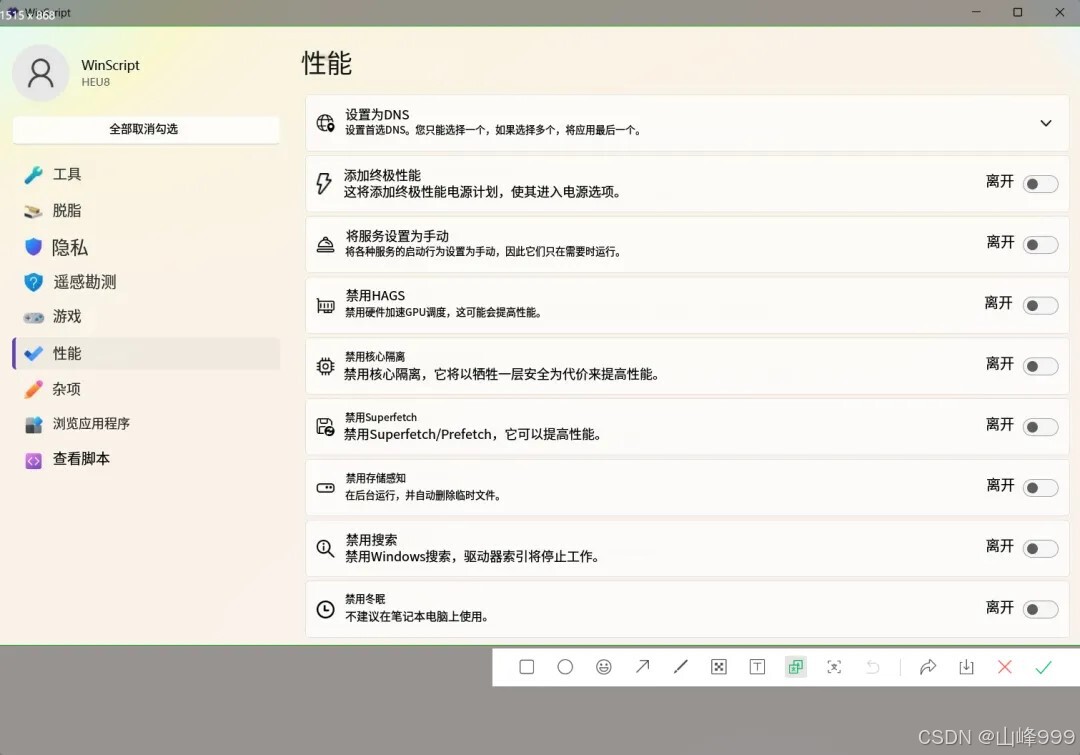This screenshot has height=755, width=1080.
Task: Select 遥感勘测 in the sidebar
Action: pos(146,282)
